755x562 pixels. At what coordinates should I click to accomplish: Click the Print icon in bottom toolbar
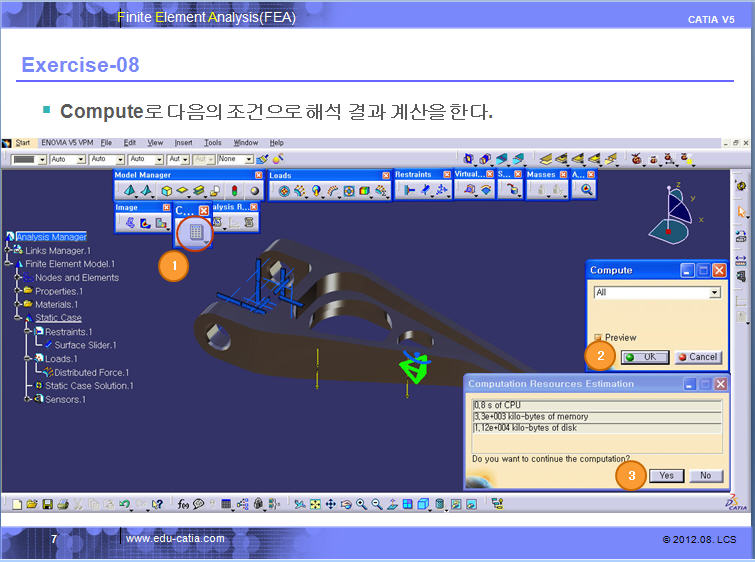[x=62, y=504]
